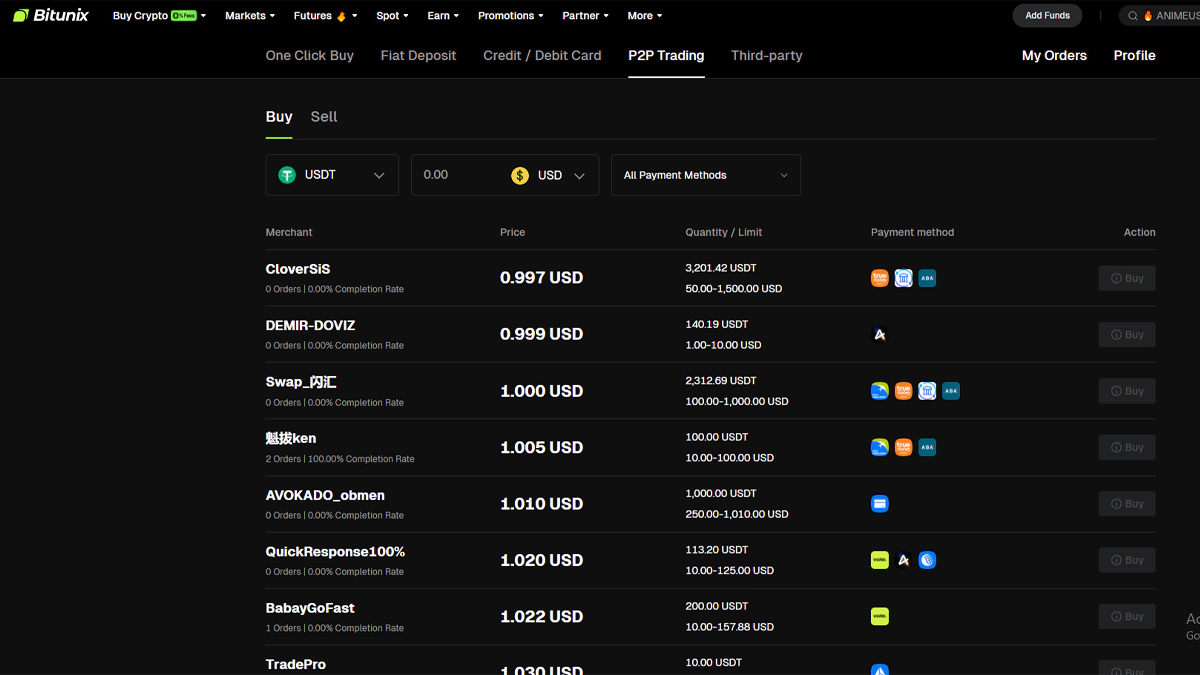1200x675 pixels.
Task: Click the Add Funds button
Action: click(1047, 16)
